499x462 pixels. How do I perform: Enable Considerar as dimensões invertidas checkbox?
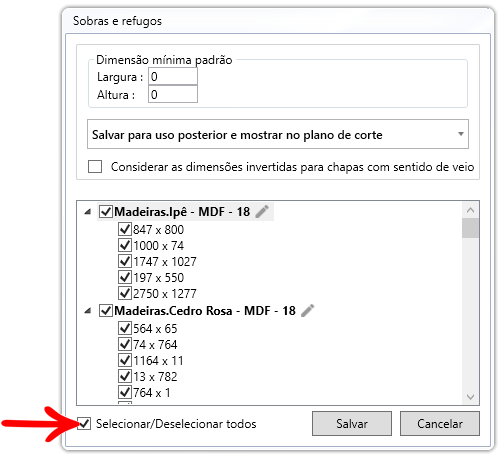pos(95,166)
